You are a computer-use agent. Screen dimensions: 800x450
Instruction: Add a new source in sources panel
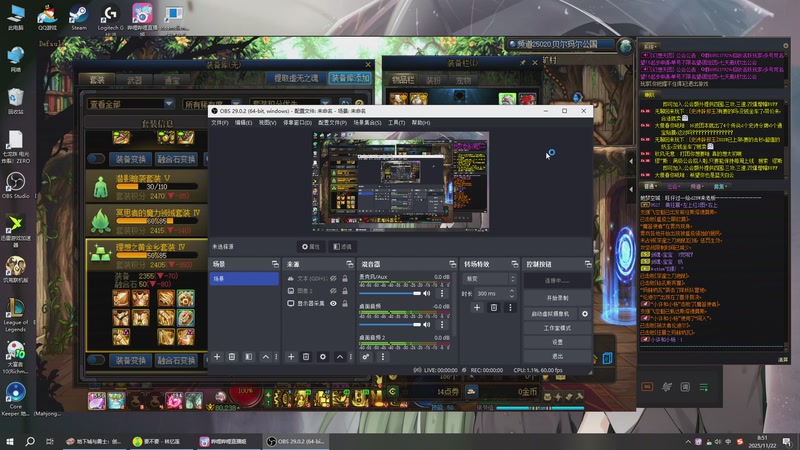(291, 357)
